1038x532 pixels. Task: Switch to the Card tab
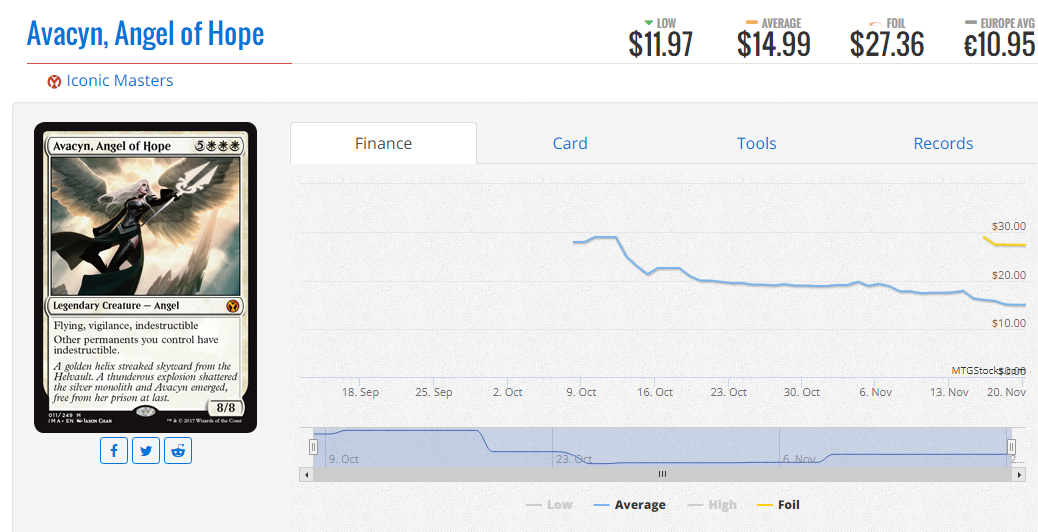pyautogui.click(x=570, y=144)
